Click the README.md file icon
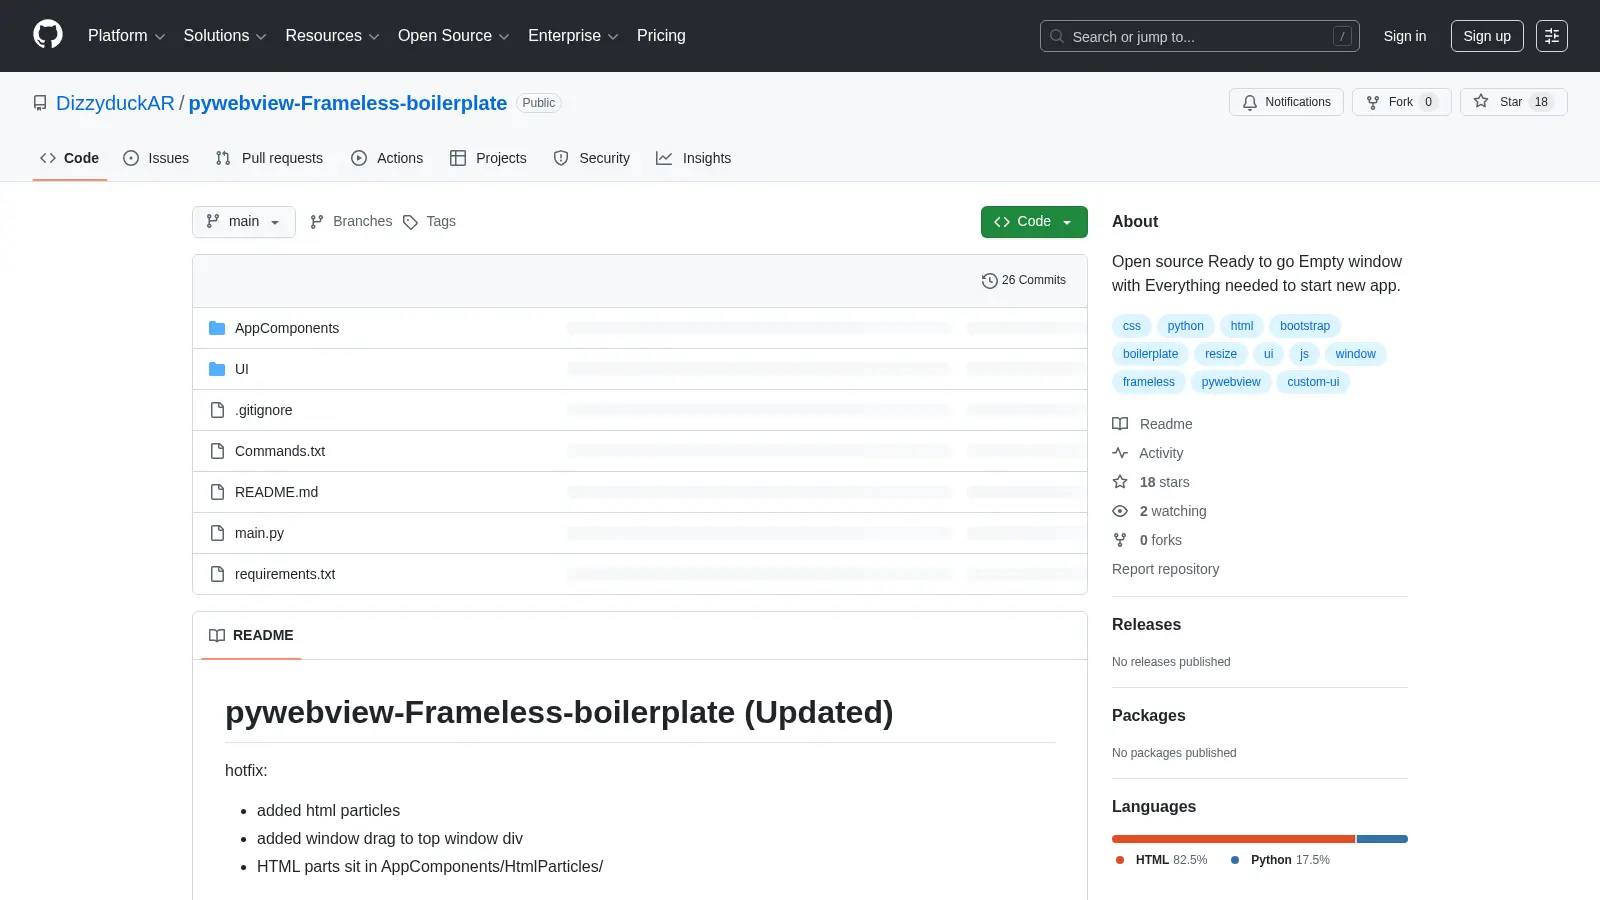 pyautogui.click(x=217, y=492)
